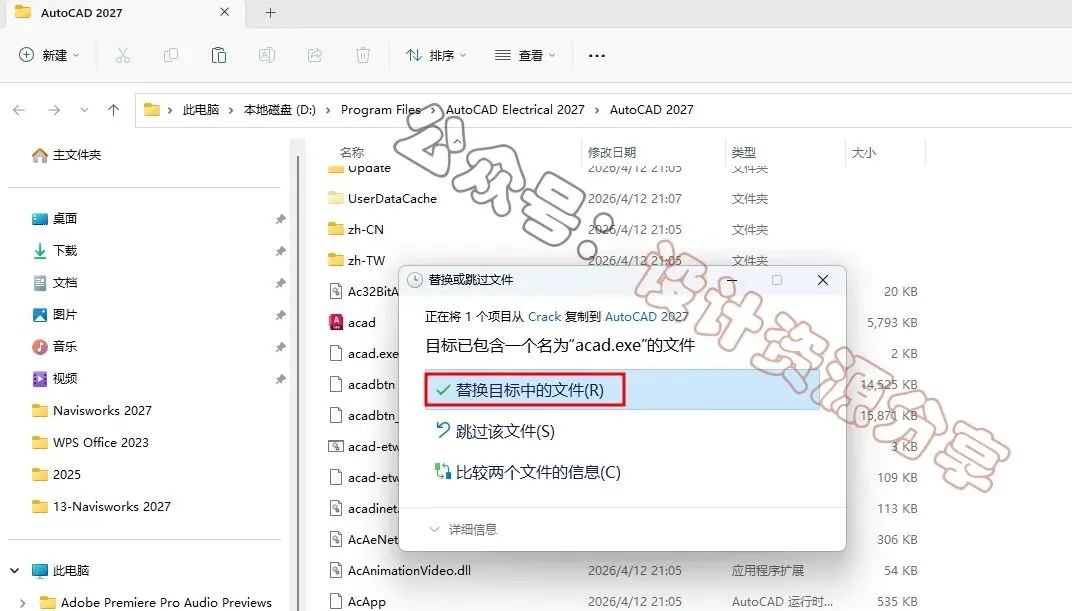Viewport: 1072px width, 611px height.
Task: Open 文档 (Documents) in sidebar
Action: click(55, 283)
